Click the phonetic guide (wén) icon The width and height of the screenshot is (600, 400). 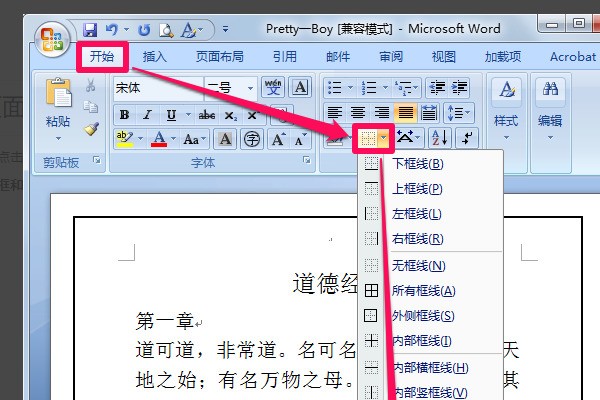click(273, 87)
